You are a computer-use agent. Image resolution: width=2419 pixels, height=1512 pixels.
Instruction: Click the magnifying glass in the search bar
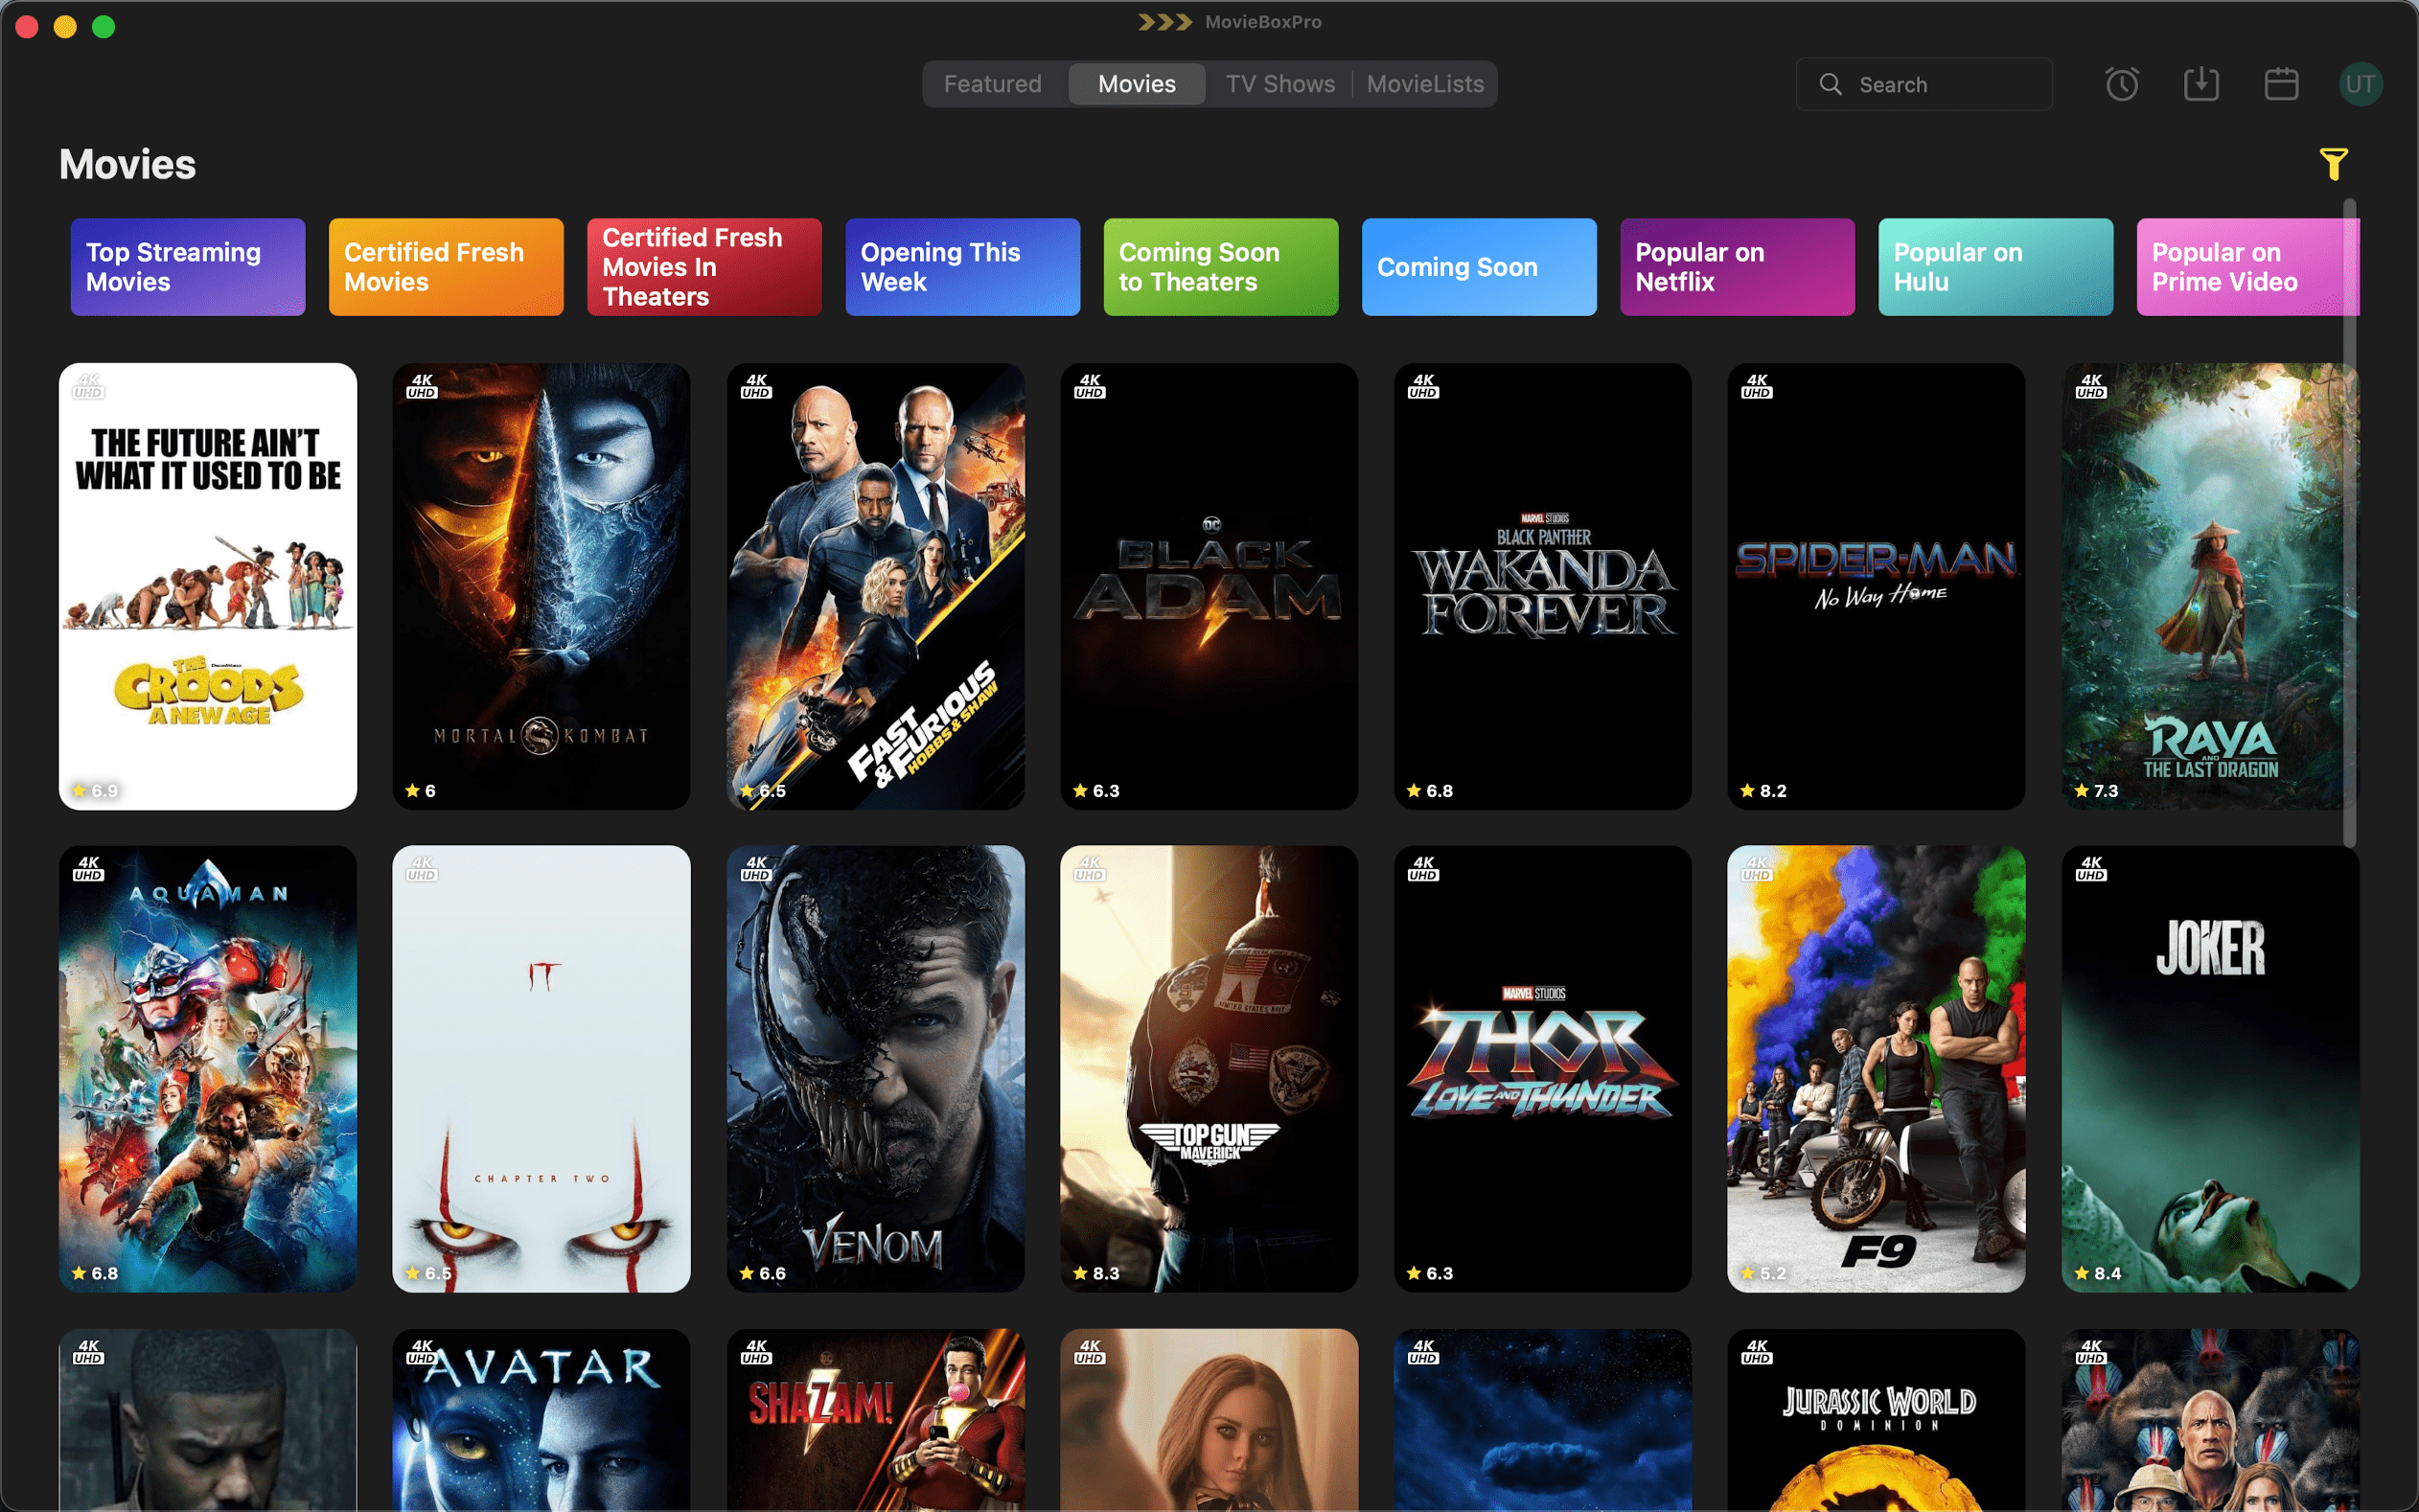point(1831,84)
